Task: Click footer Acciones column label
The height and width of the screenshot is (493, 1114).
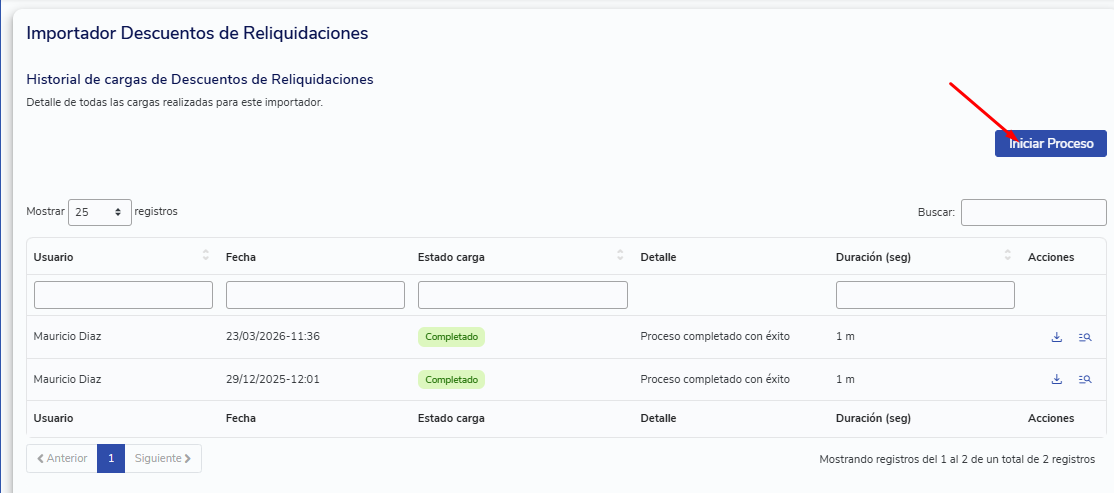Action: [x=1051, y=418]
